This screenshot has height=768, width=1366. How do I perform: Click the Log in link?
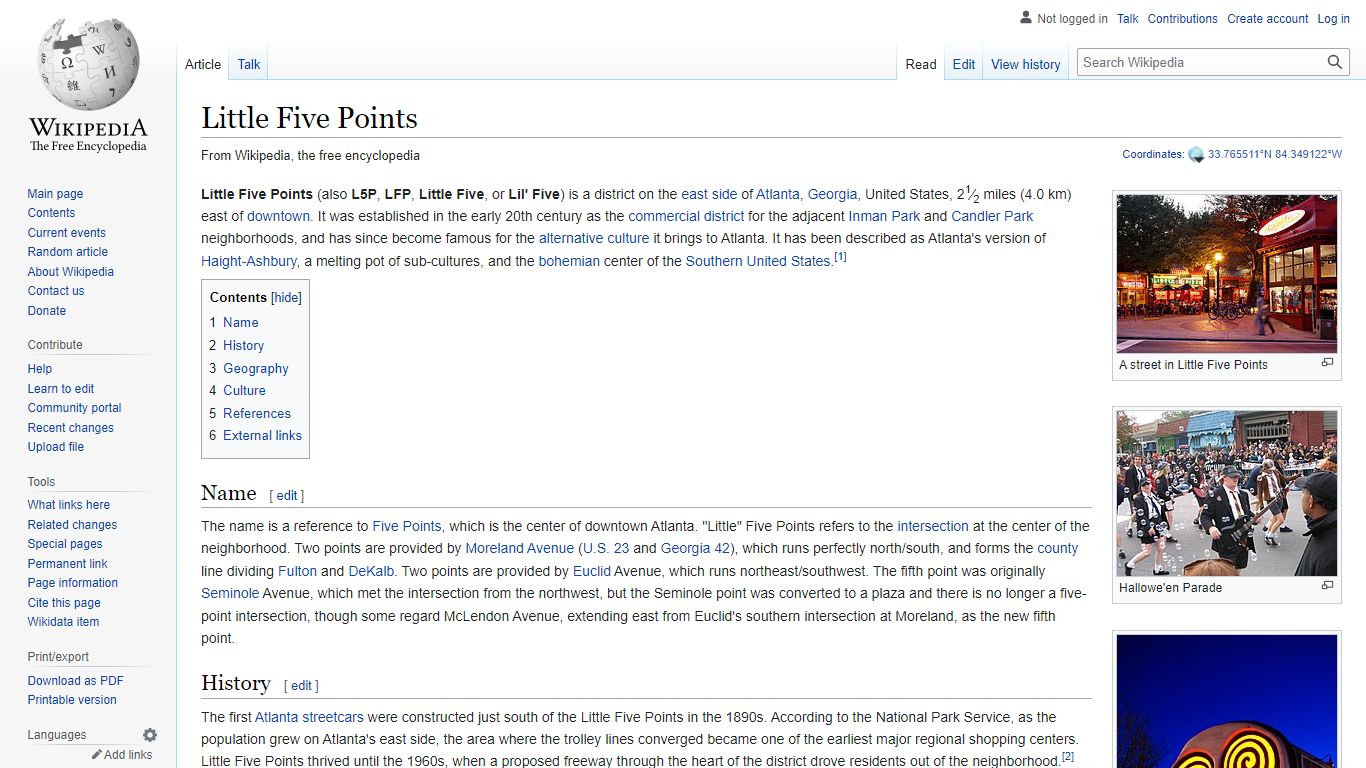pos(1333,18)
